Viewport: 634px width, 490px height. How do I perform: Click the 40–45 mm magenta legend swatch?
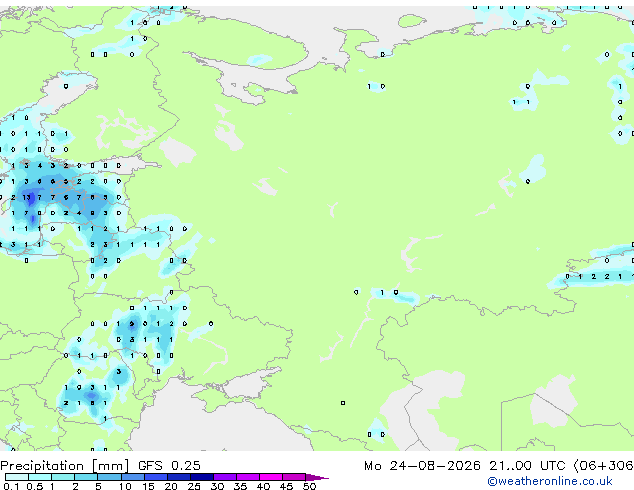point(271,477)
